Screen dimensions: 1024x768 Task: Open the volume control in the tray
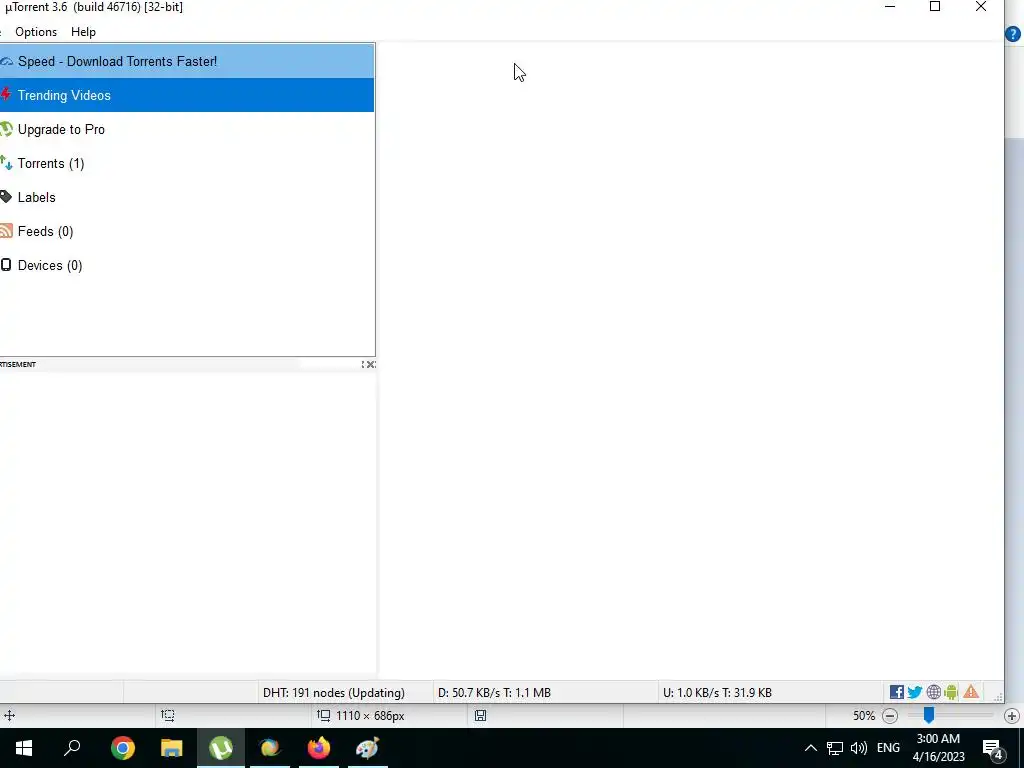coord(859,748)
